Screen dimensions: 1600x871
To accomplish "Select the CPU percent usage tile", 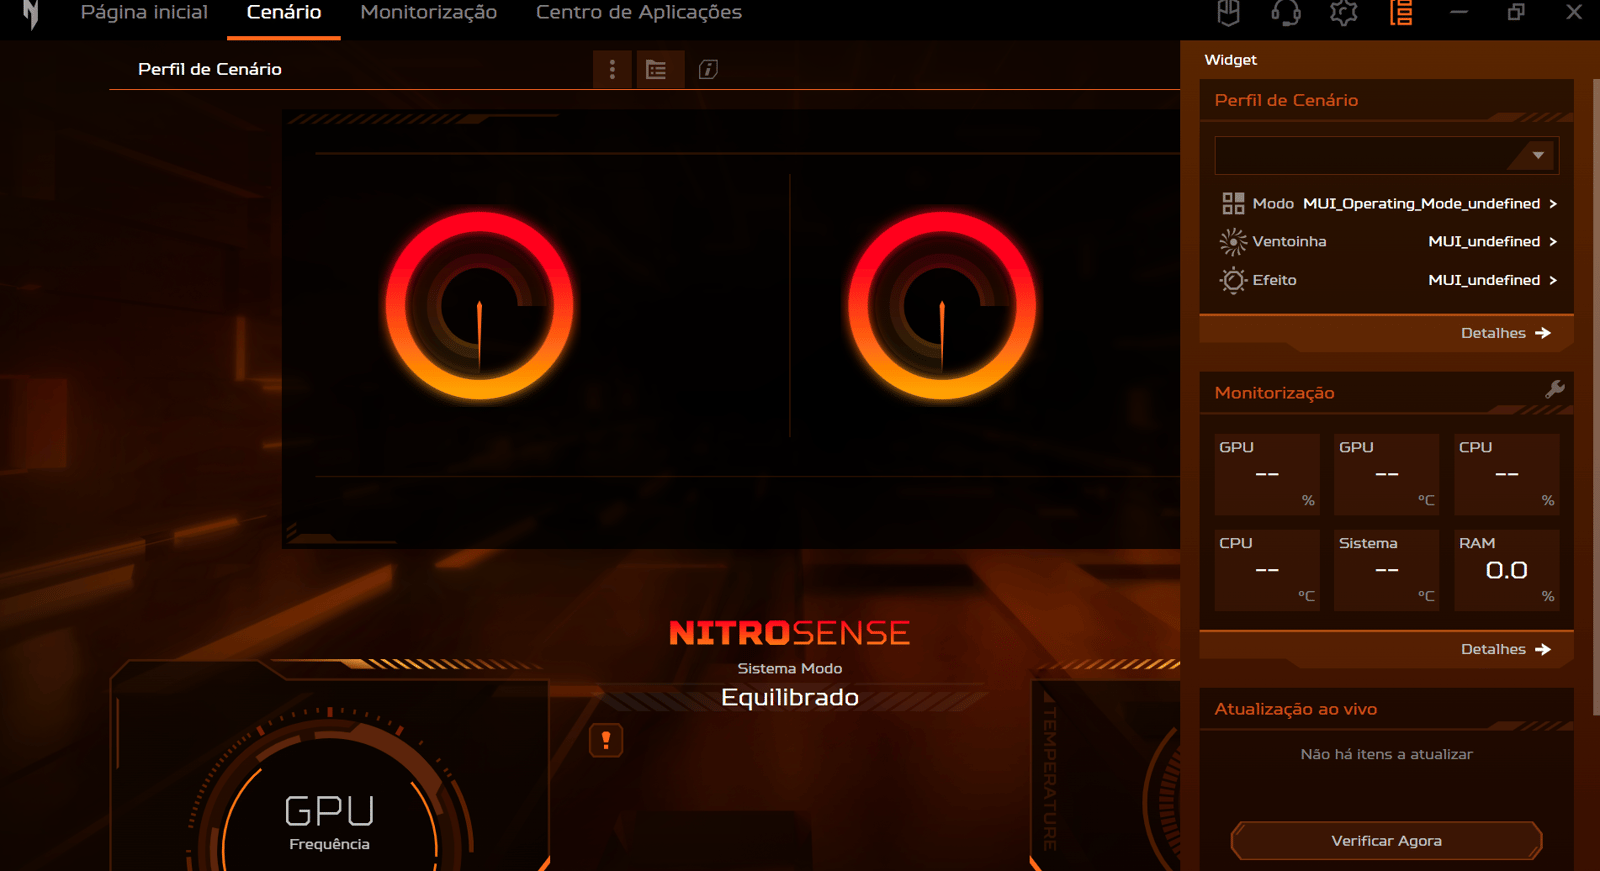I will click(1506, 474).
